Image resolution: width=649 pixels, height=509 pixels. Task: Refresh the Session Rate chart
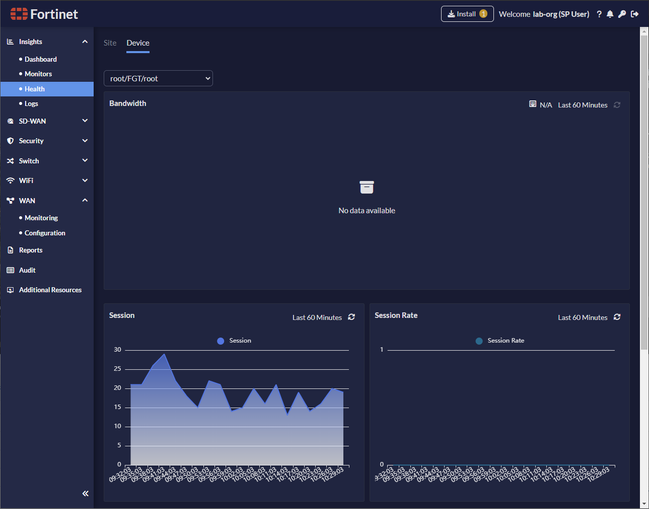click(x=617, y=317)
